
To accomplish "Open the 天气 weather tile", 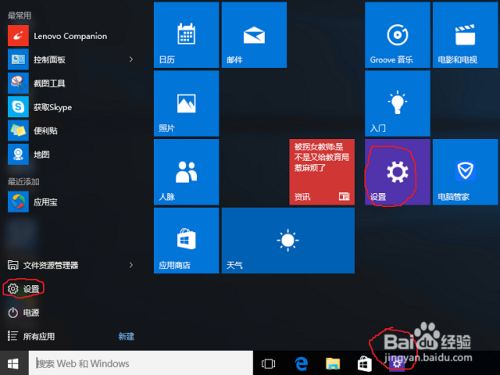I will pos(288,241).
